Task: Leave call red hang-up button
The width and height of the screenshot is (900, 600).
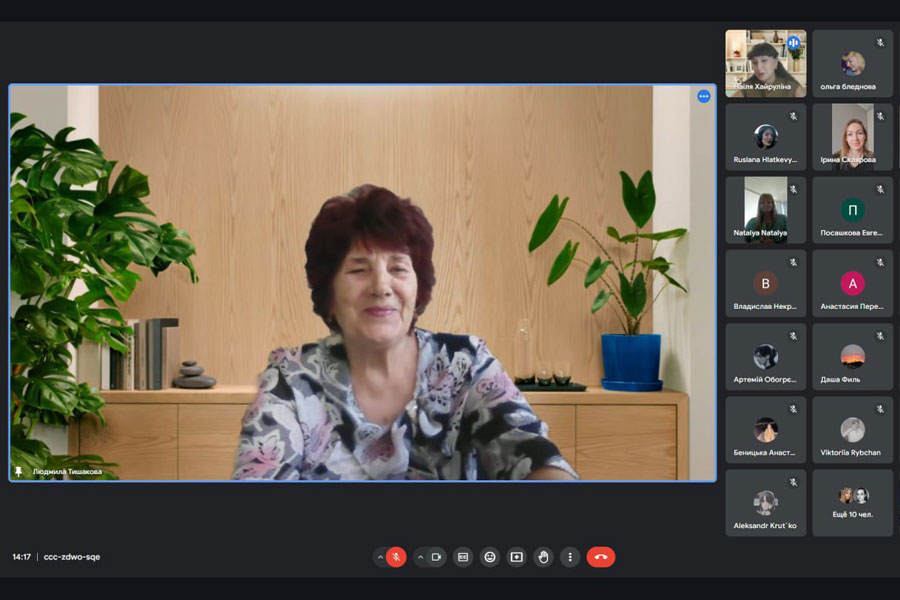Action: tap(601, 557)
